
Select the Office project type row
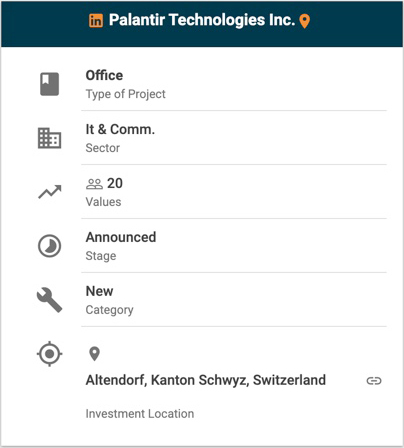click(x=234, y=84)
